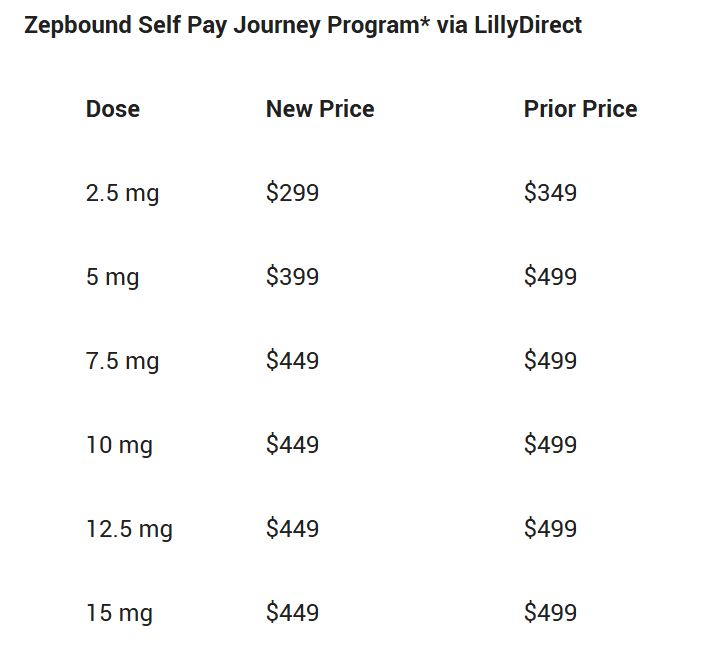Image resolution: width=723 pixels, height=651 pixels.
Task: Select the new price for 15 mg
Action: point(292,613)
